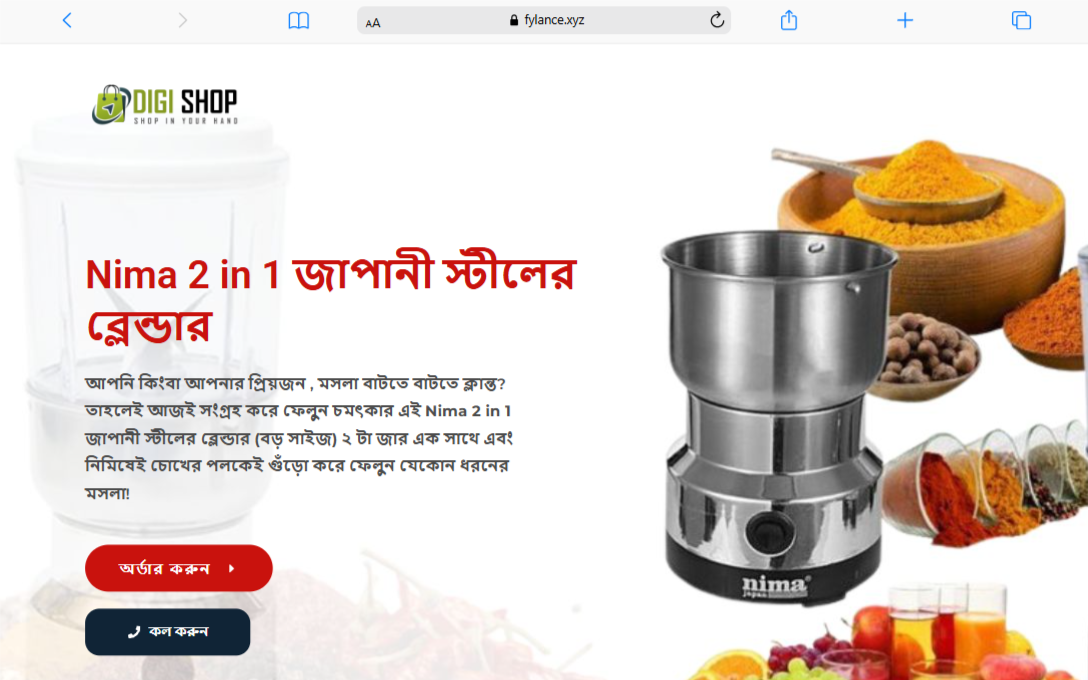Open the share sheet icon
Screen dimensions: 1088x680
pos(789,20)
